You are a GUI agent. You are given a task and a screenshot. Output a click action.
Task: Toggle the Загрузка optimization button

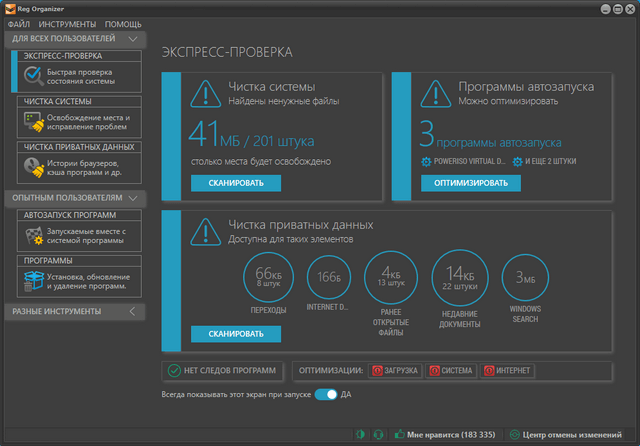coord(395,371)
